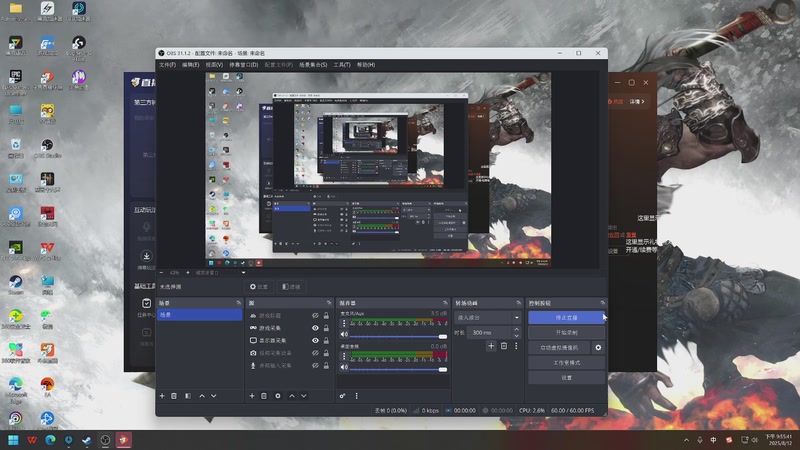Screen dimensions: 800x450
Task: Open source properties gear in the Sources panel
Action: click(278, 396)
